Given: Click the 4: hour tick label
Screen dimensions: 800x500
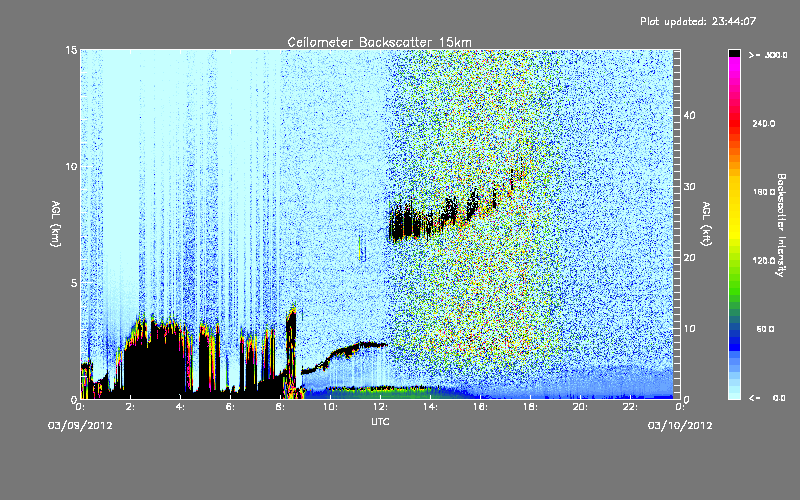Looking at the screenshot, I should [180, 407].
